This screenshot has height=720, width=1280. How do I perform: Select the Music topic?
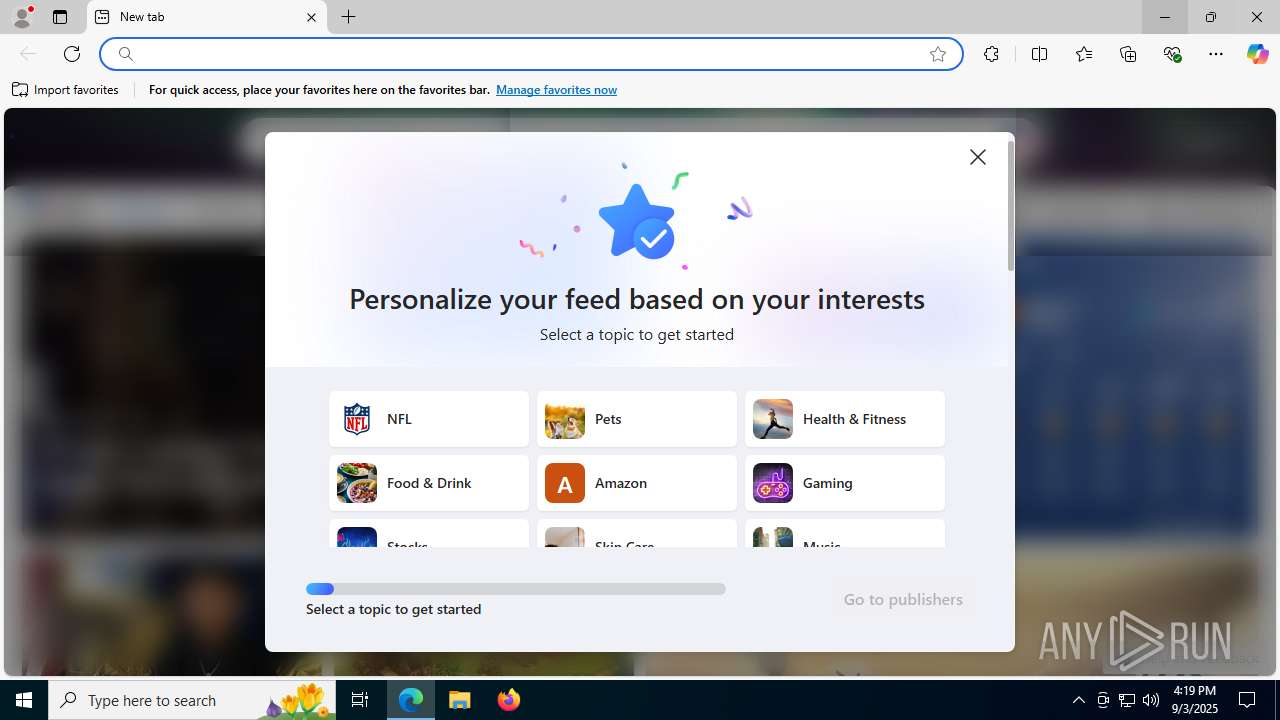click(845, 534)
